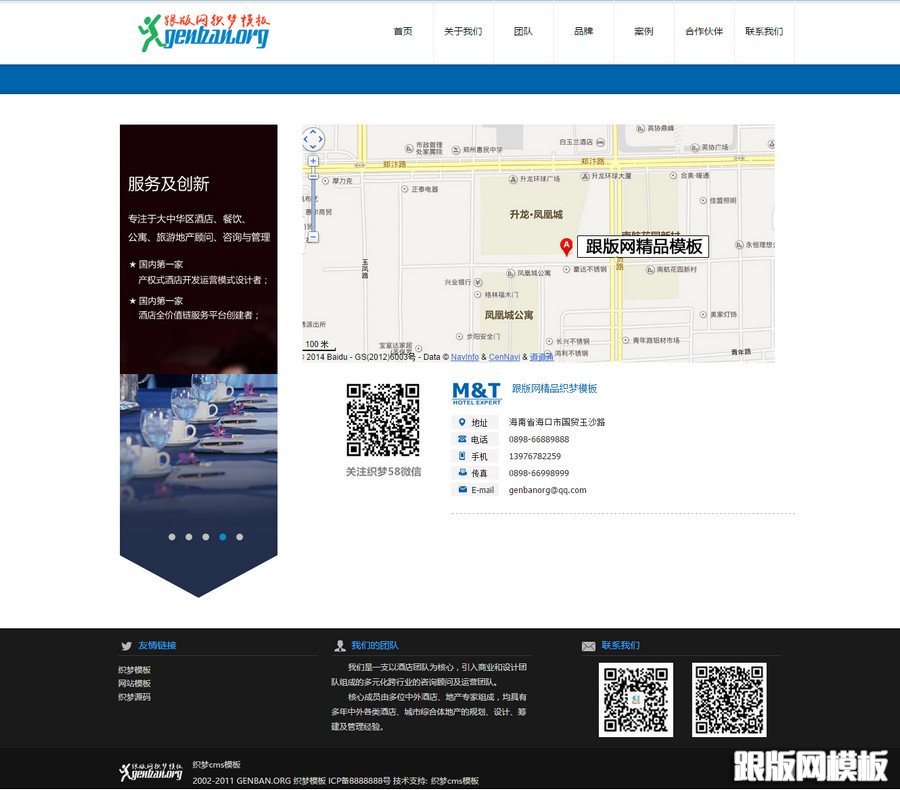Image resolution: width=900 pixels, height=790 pixels.
Task: Click the red marker A on the map
Action: (x=565, y=243)
